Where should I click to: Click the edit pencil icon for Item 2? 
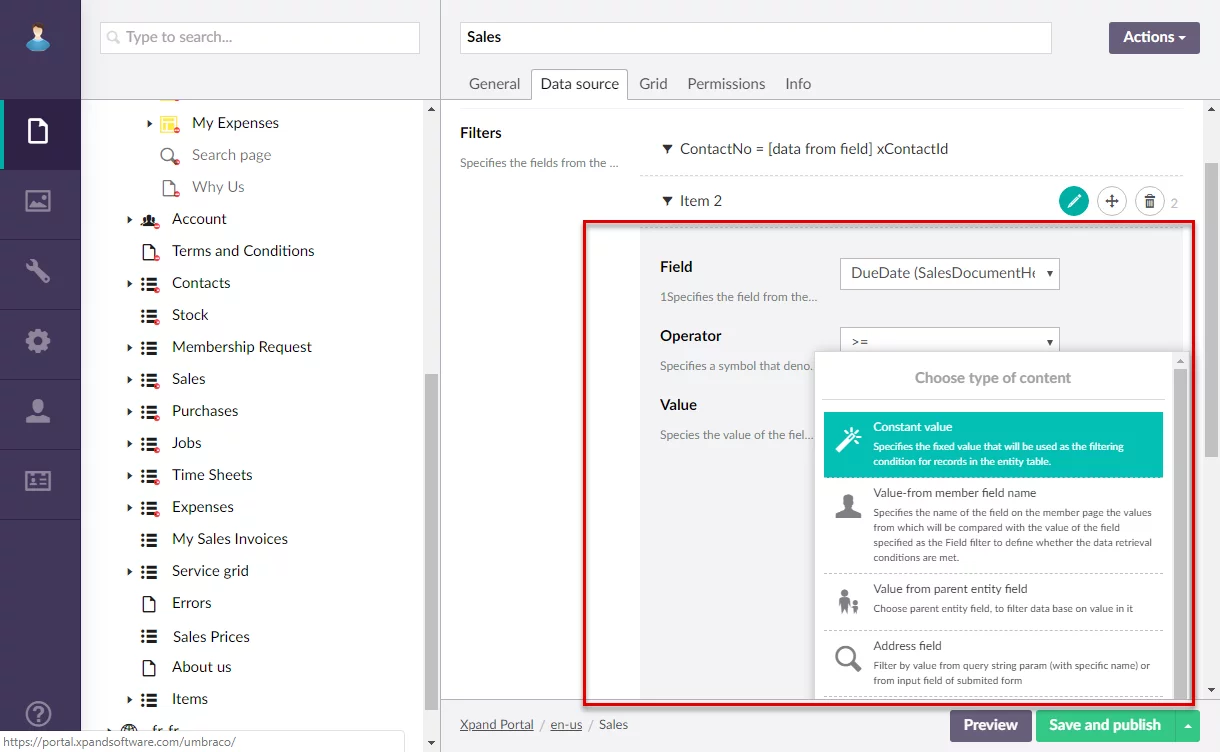pos(1074,201)
